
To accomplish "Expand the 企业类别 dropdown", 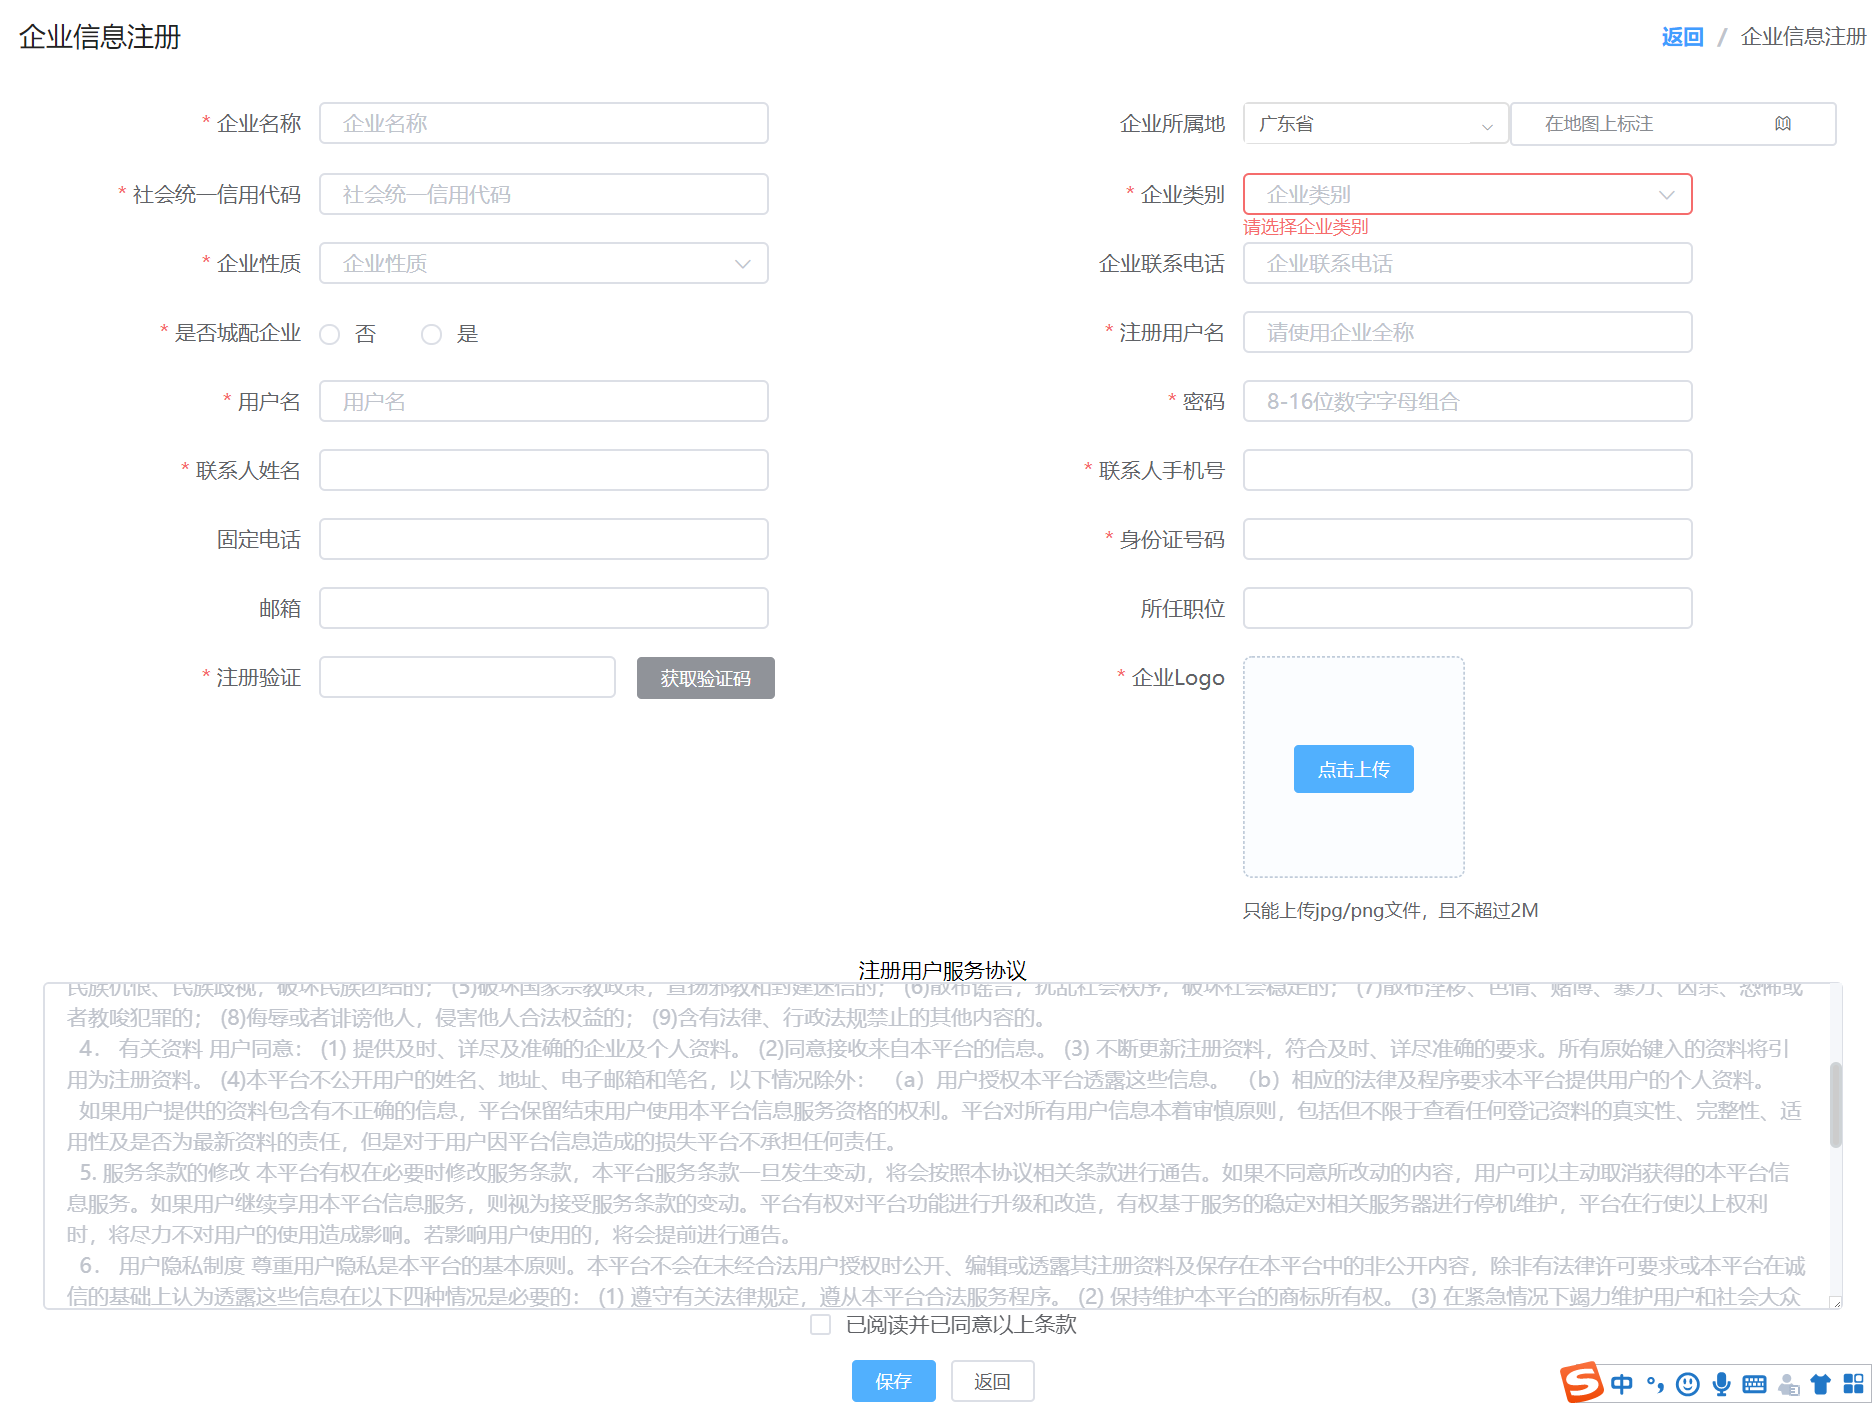I will 1468,194.
